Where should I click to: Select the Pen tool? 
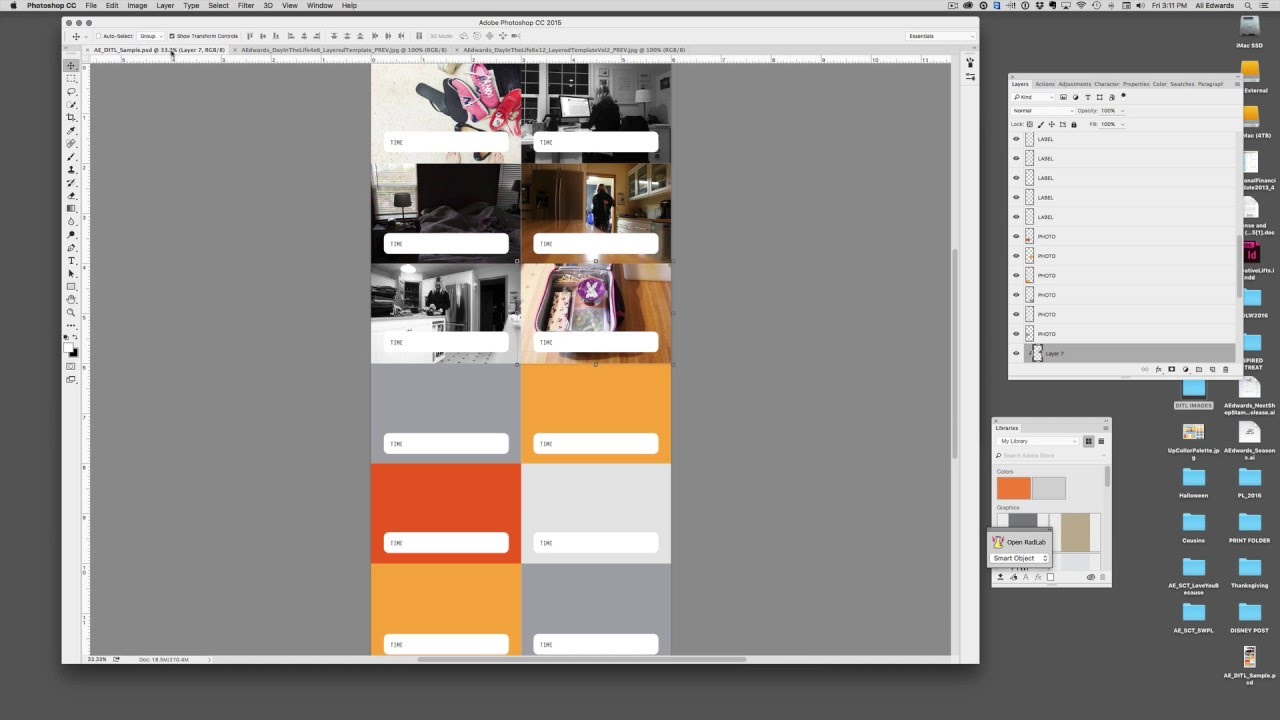[x=71, y=248]
